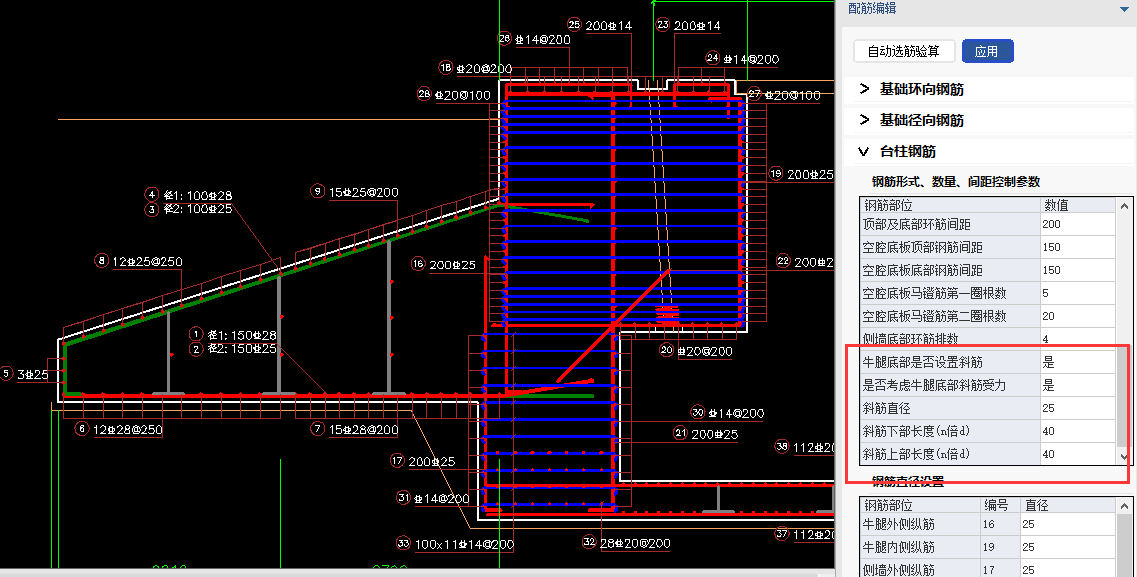Viewport: 1137px width, 577px height.
Task: Edit the 斜筋直径 value cell
Action: (x=1076, y=408)
